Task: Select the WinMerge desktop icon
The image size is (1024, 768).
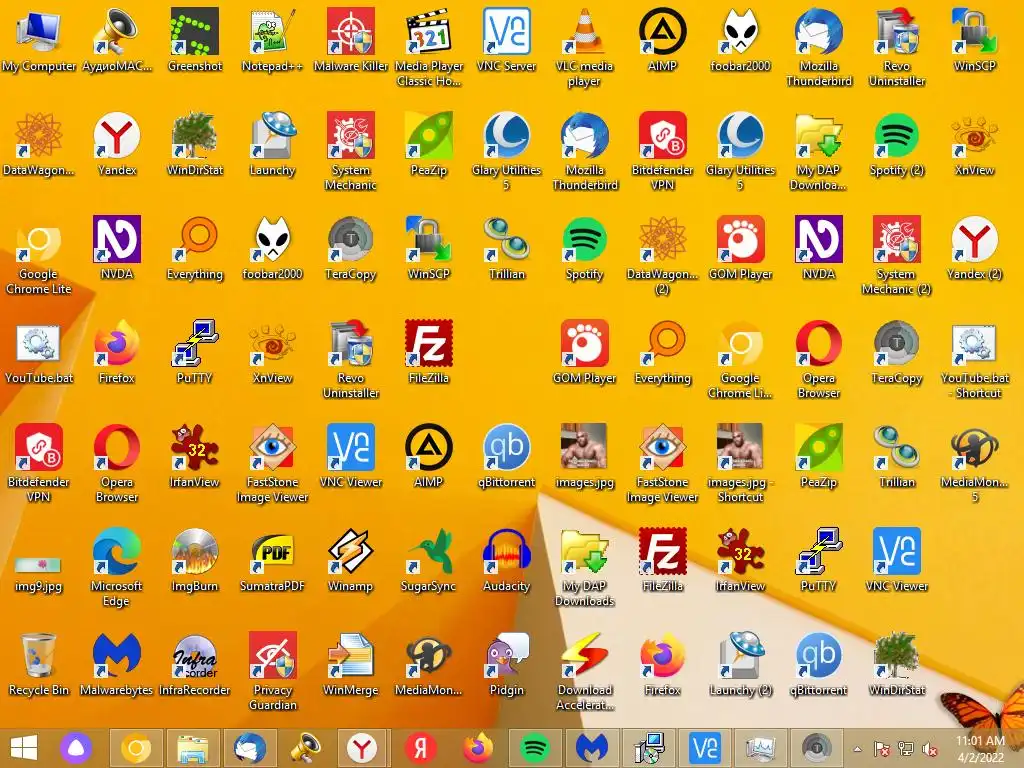Action: point(351,665)
